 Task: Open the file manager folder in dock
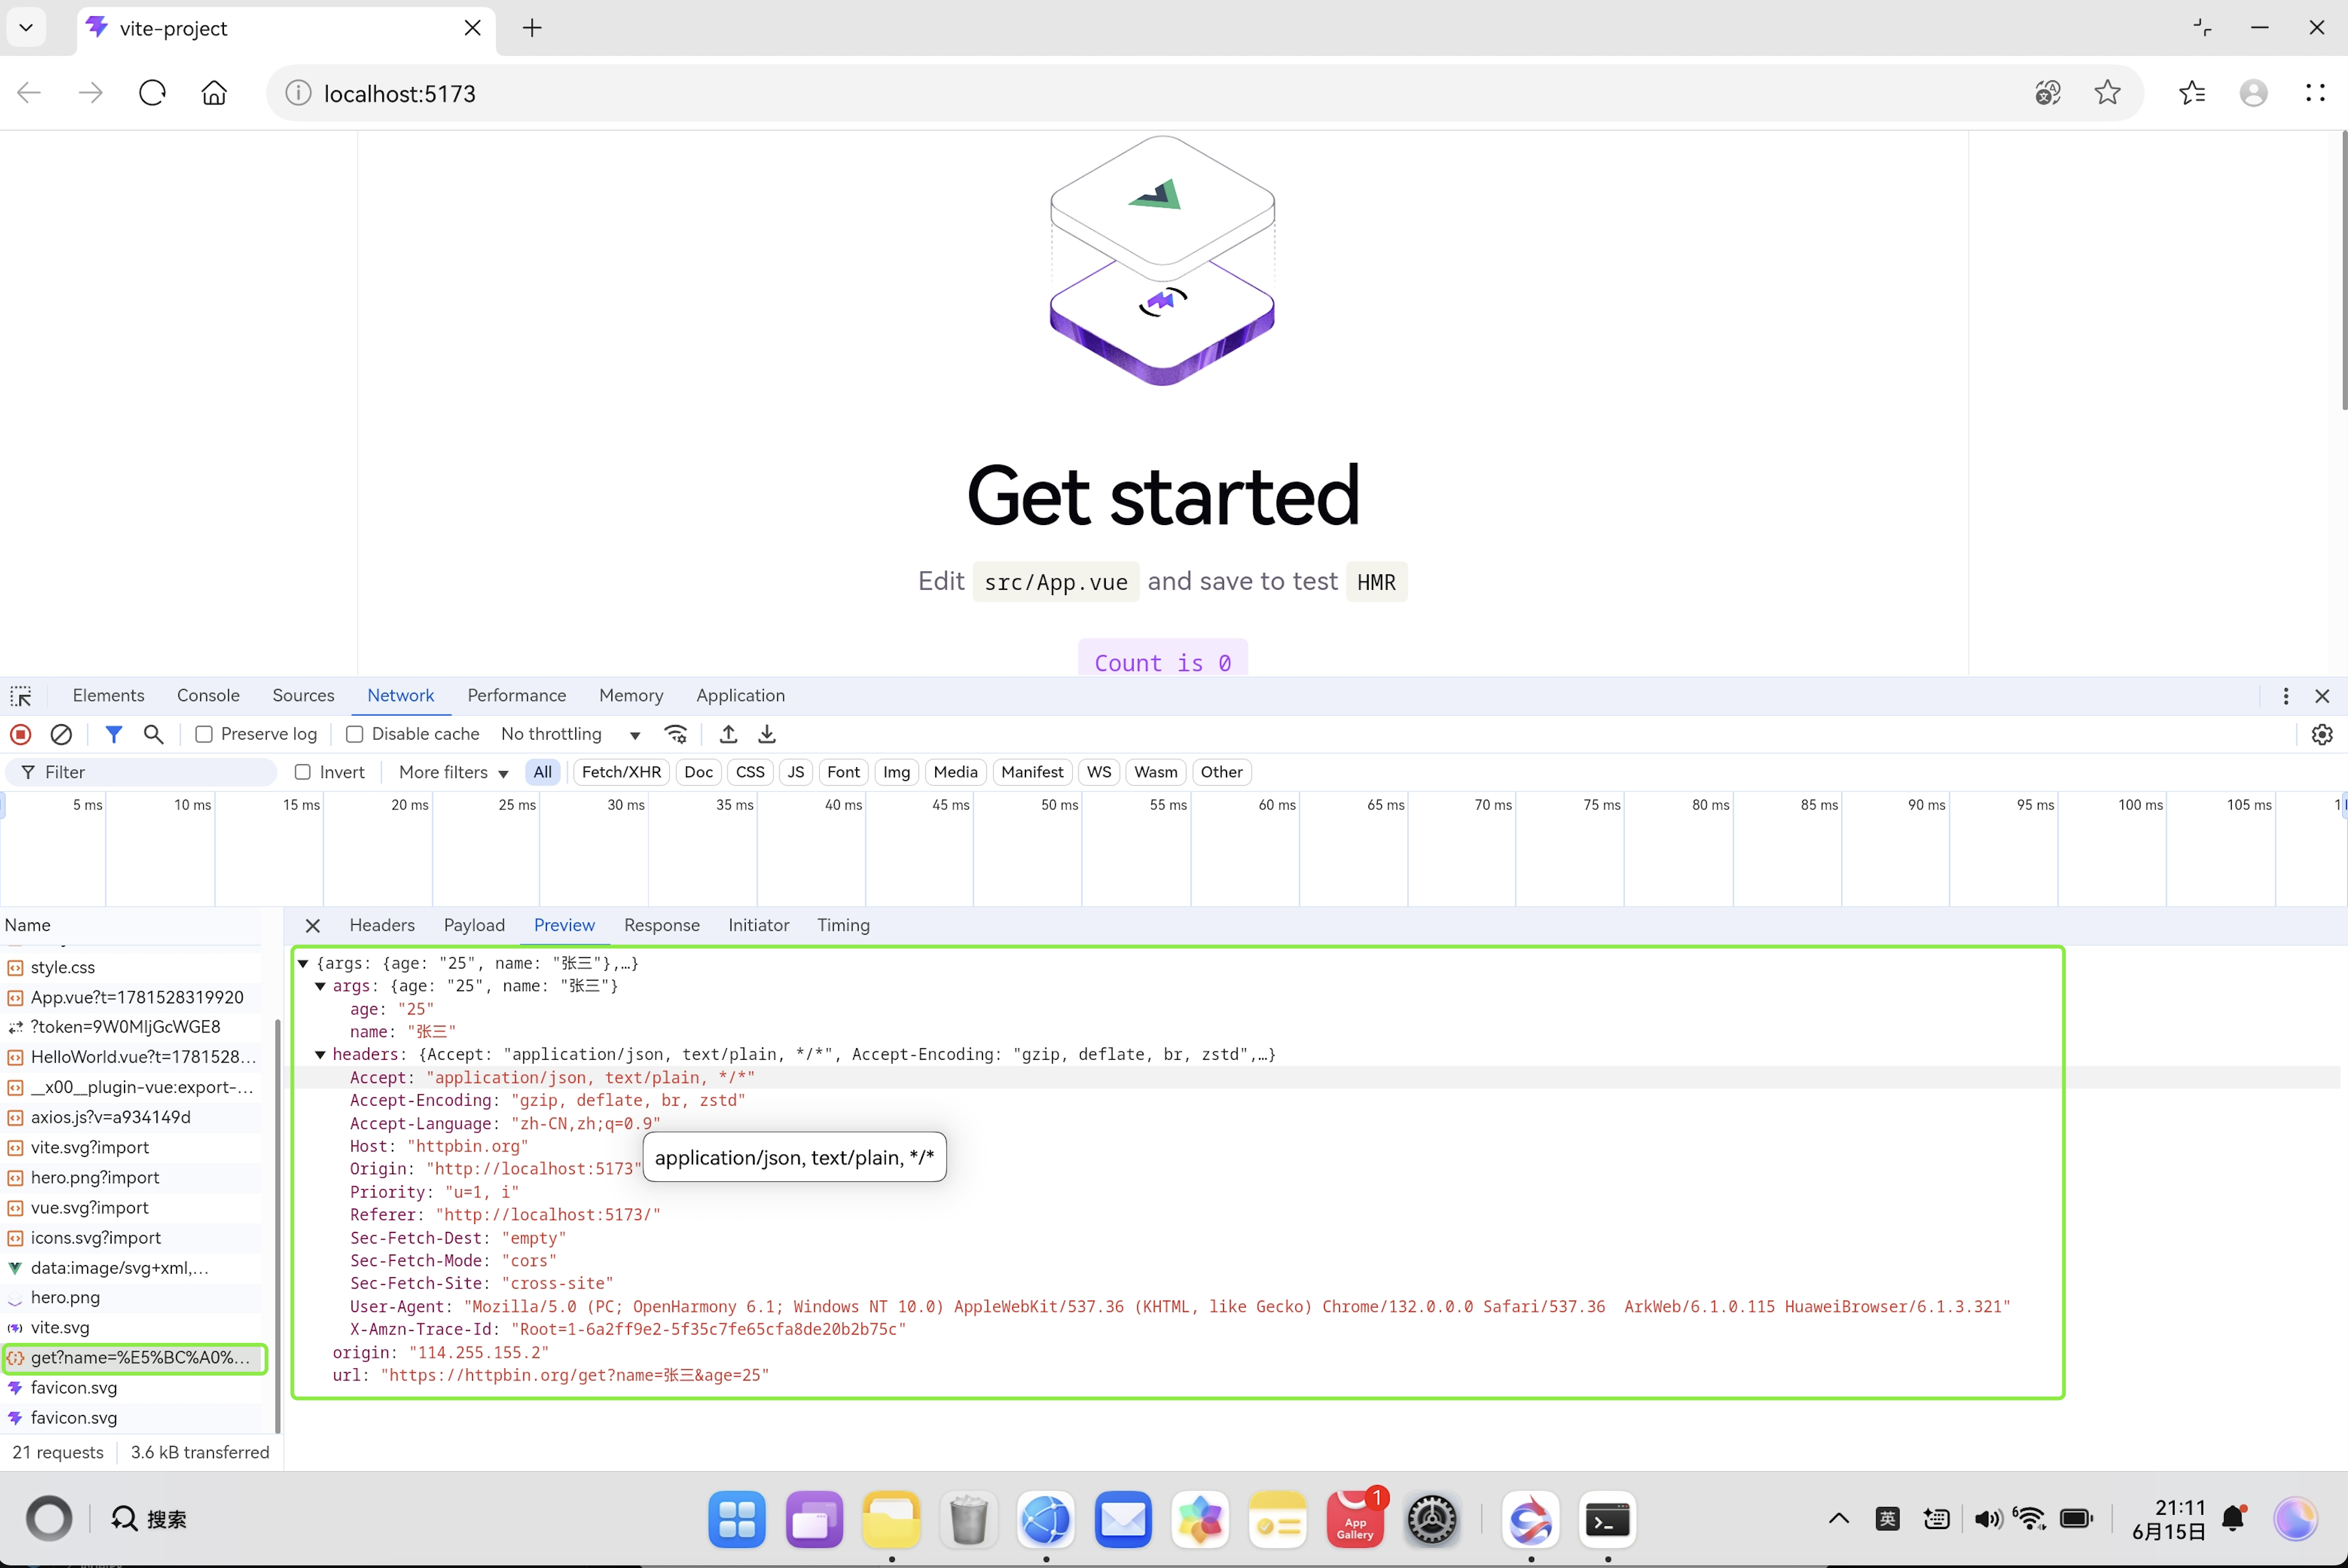(891, 1519)
